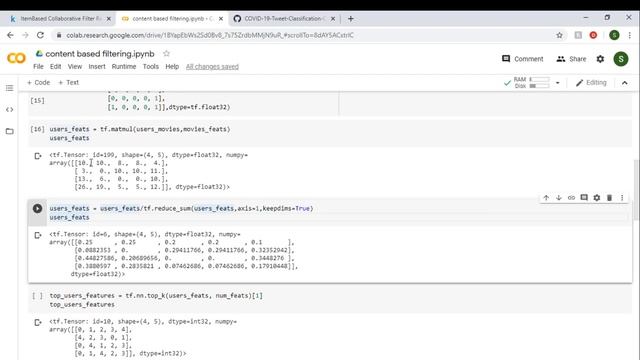640x360 pixels.
Task: Delete the selected cell trash icon
Action: tap(609, 198)
